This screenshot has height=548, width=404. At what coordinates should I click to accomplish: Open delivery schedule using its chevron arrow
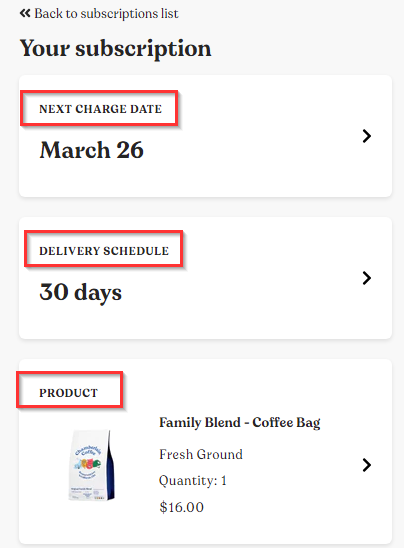366,278
